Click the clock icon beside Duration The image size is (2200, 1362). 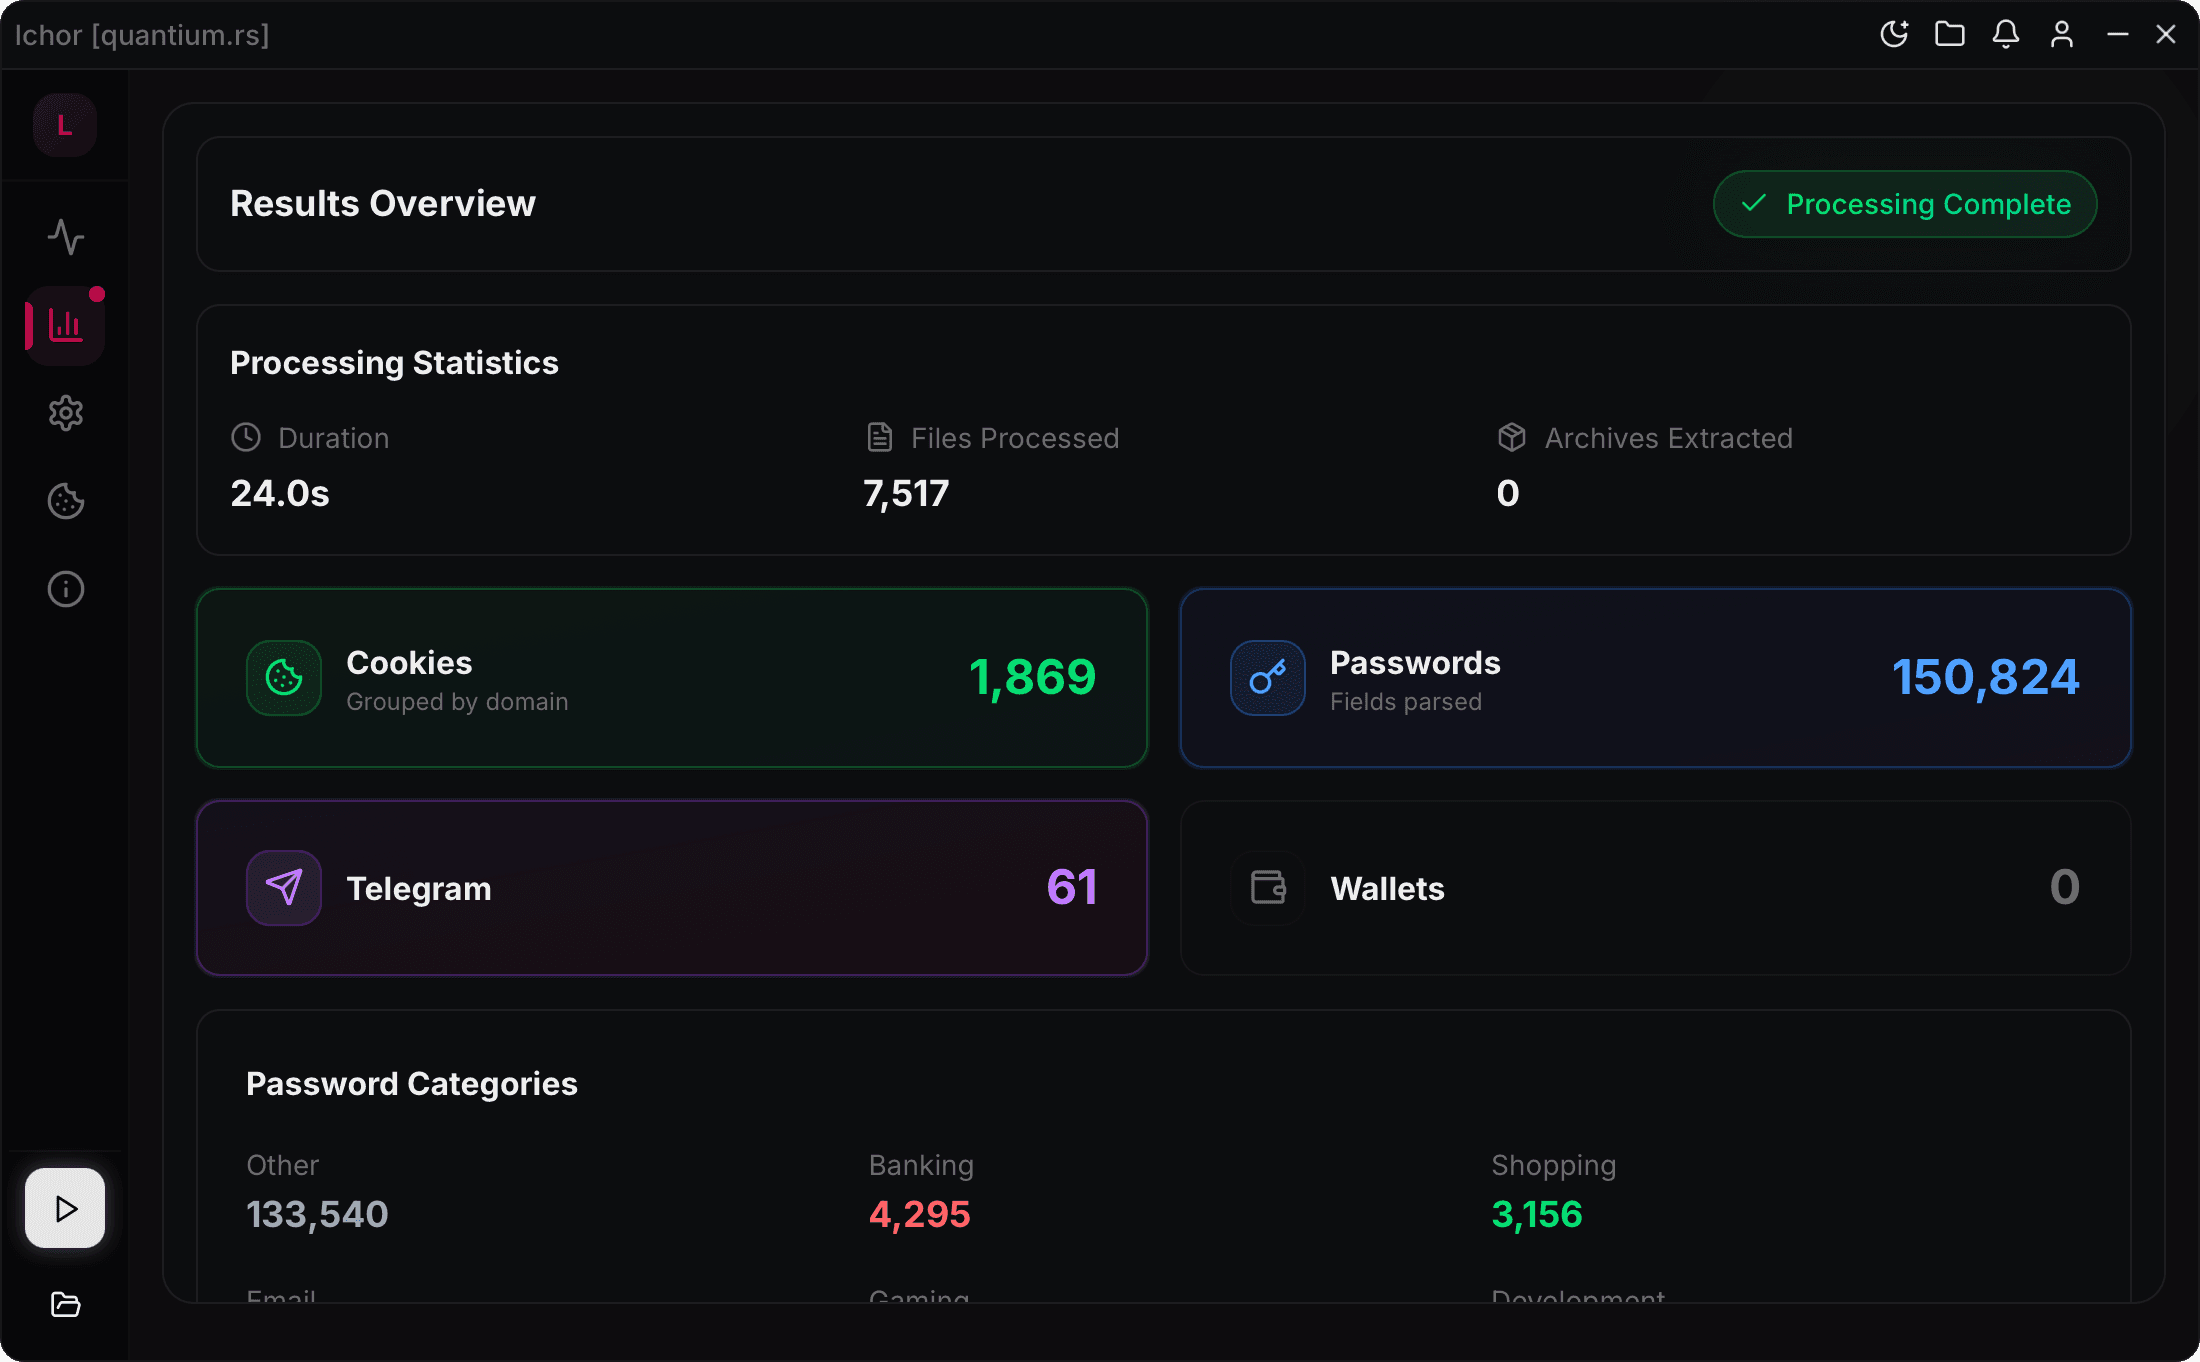246,437
